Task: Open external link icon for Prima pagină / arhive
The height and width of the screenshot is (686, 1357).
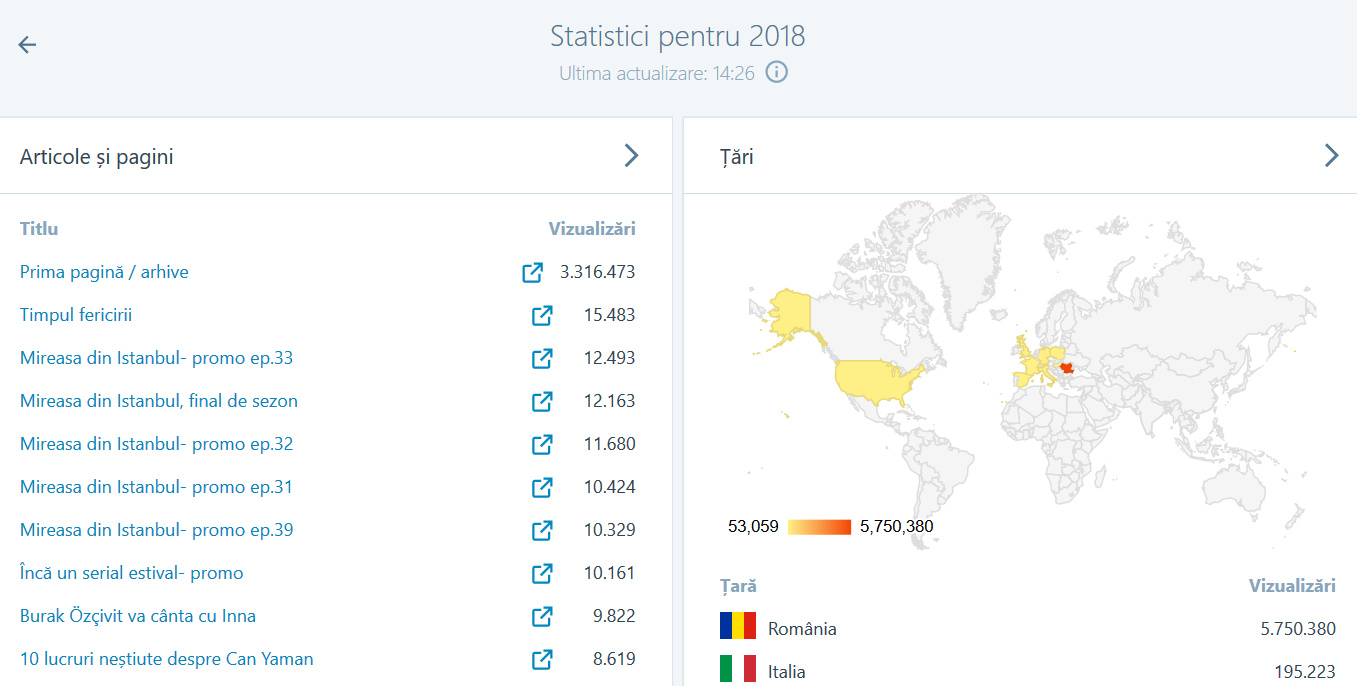Action: pyautogui.click(x=532, y=272)
